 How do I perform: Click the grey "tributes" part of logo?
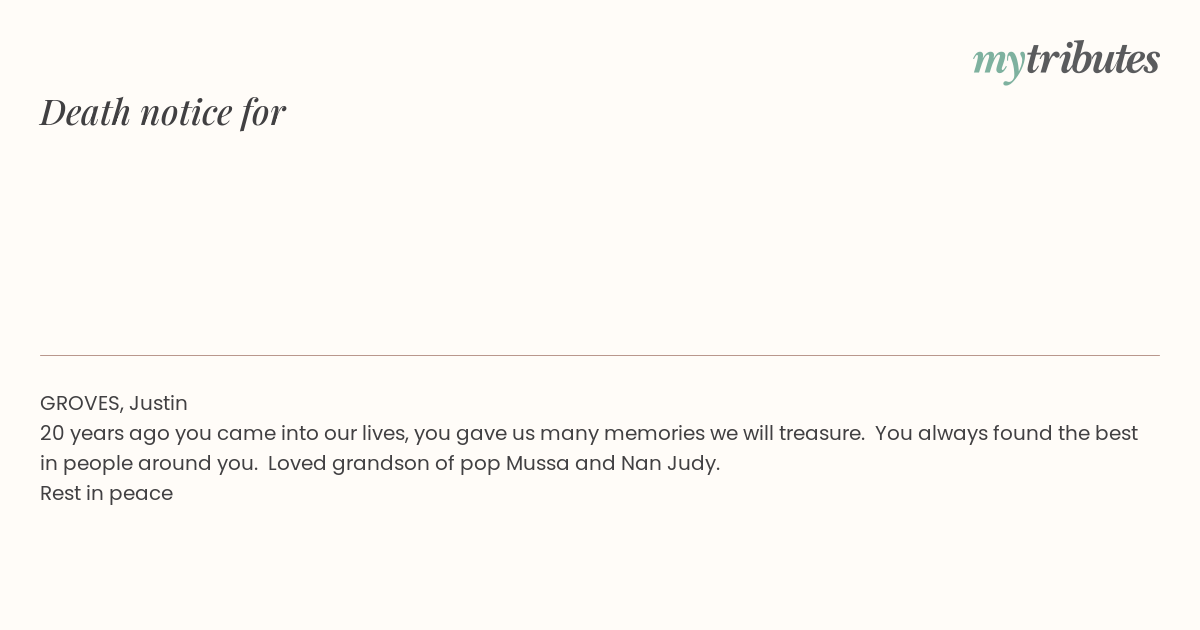click(x=1093, y=59)
